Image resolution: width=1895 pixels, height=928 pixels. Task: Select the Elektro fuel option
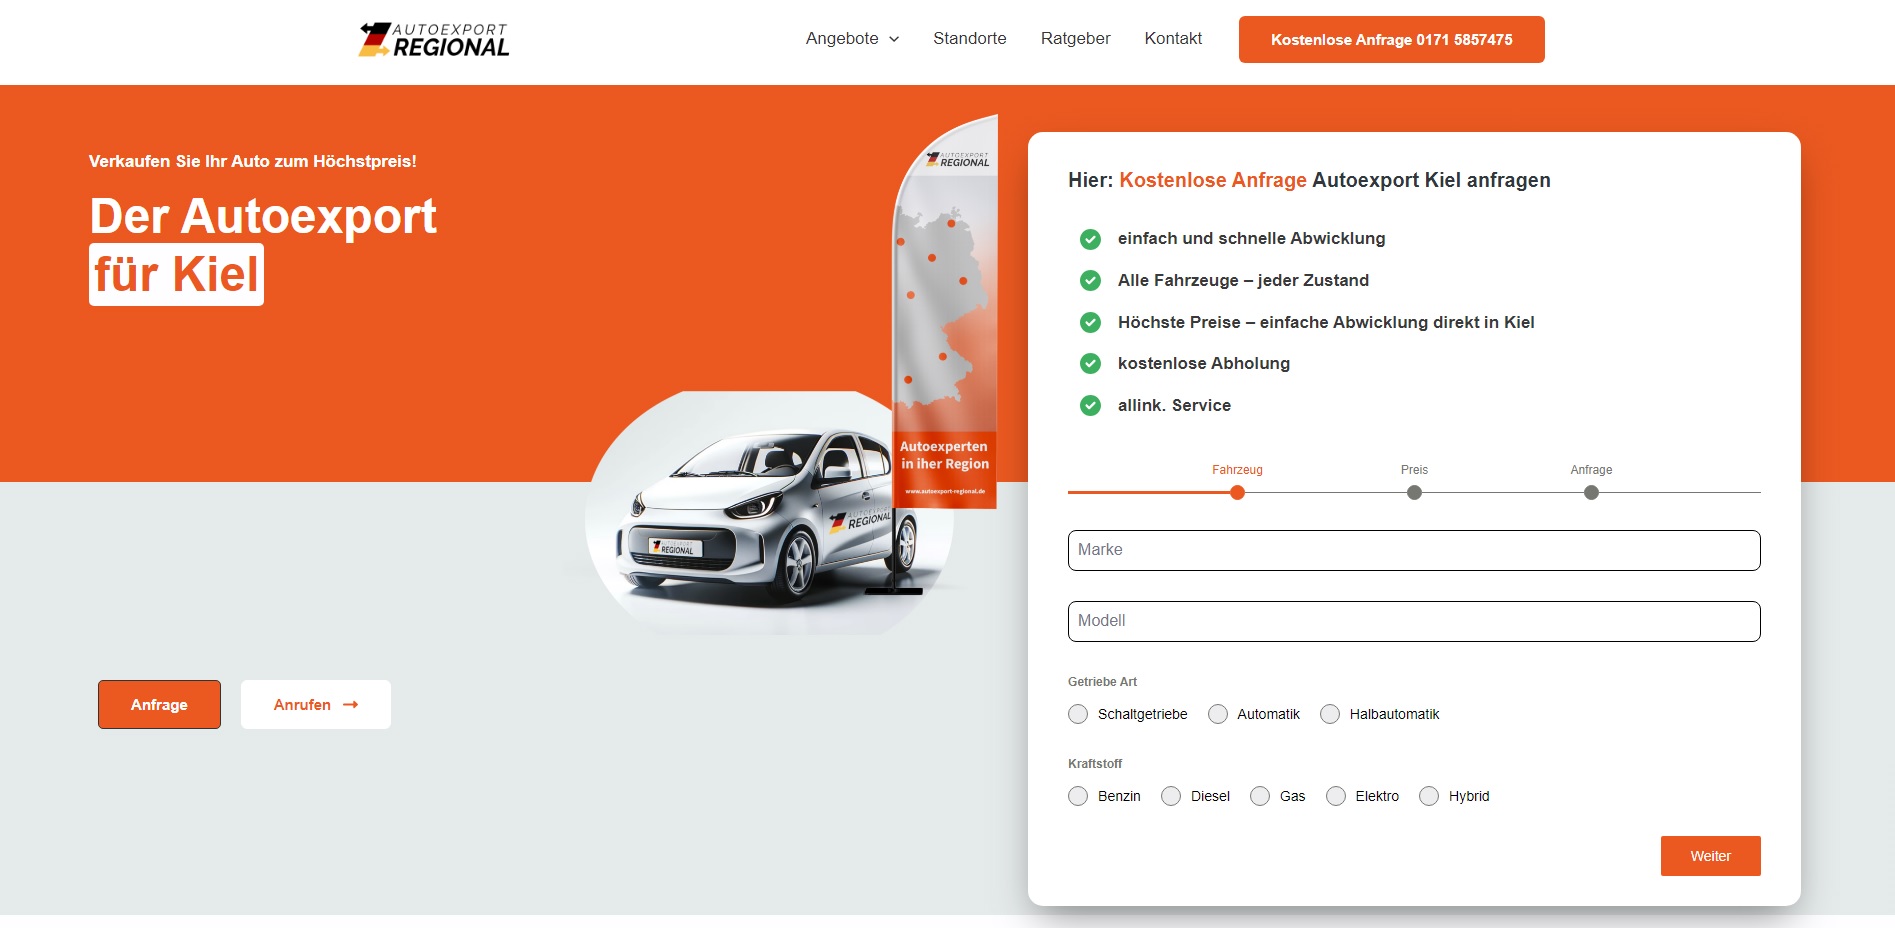click(x=1335, y=796)
